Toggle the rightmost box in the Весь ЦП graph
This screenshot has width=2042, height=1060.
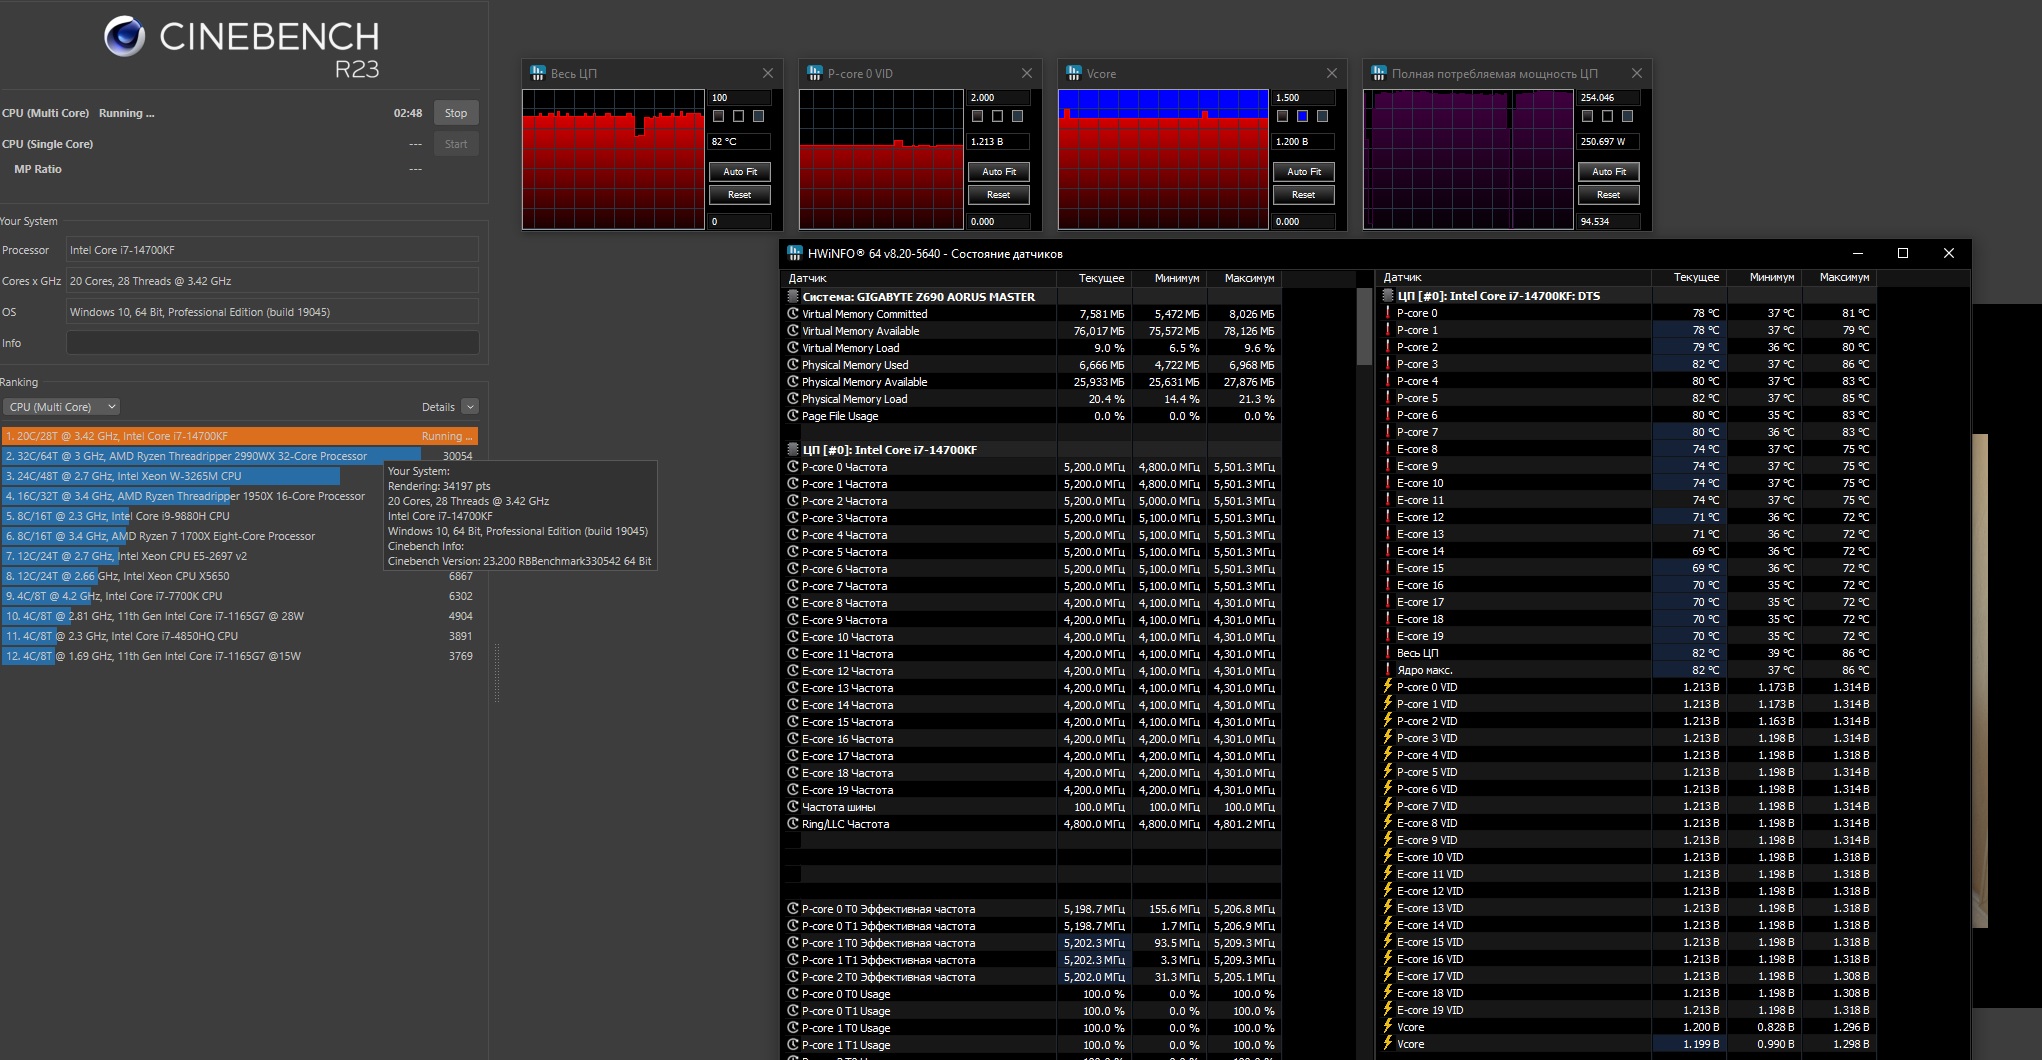(x=758, y=116)
